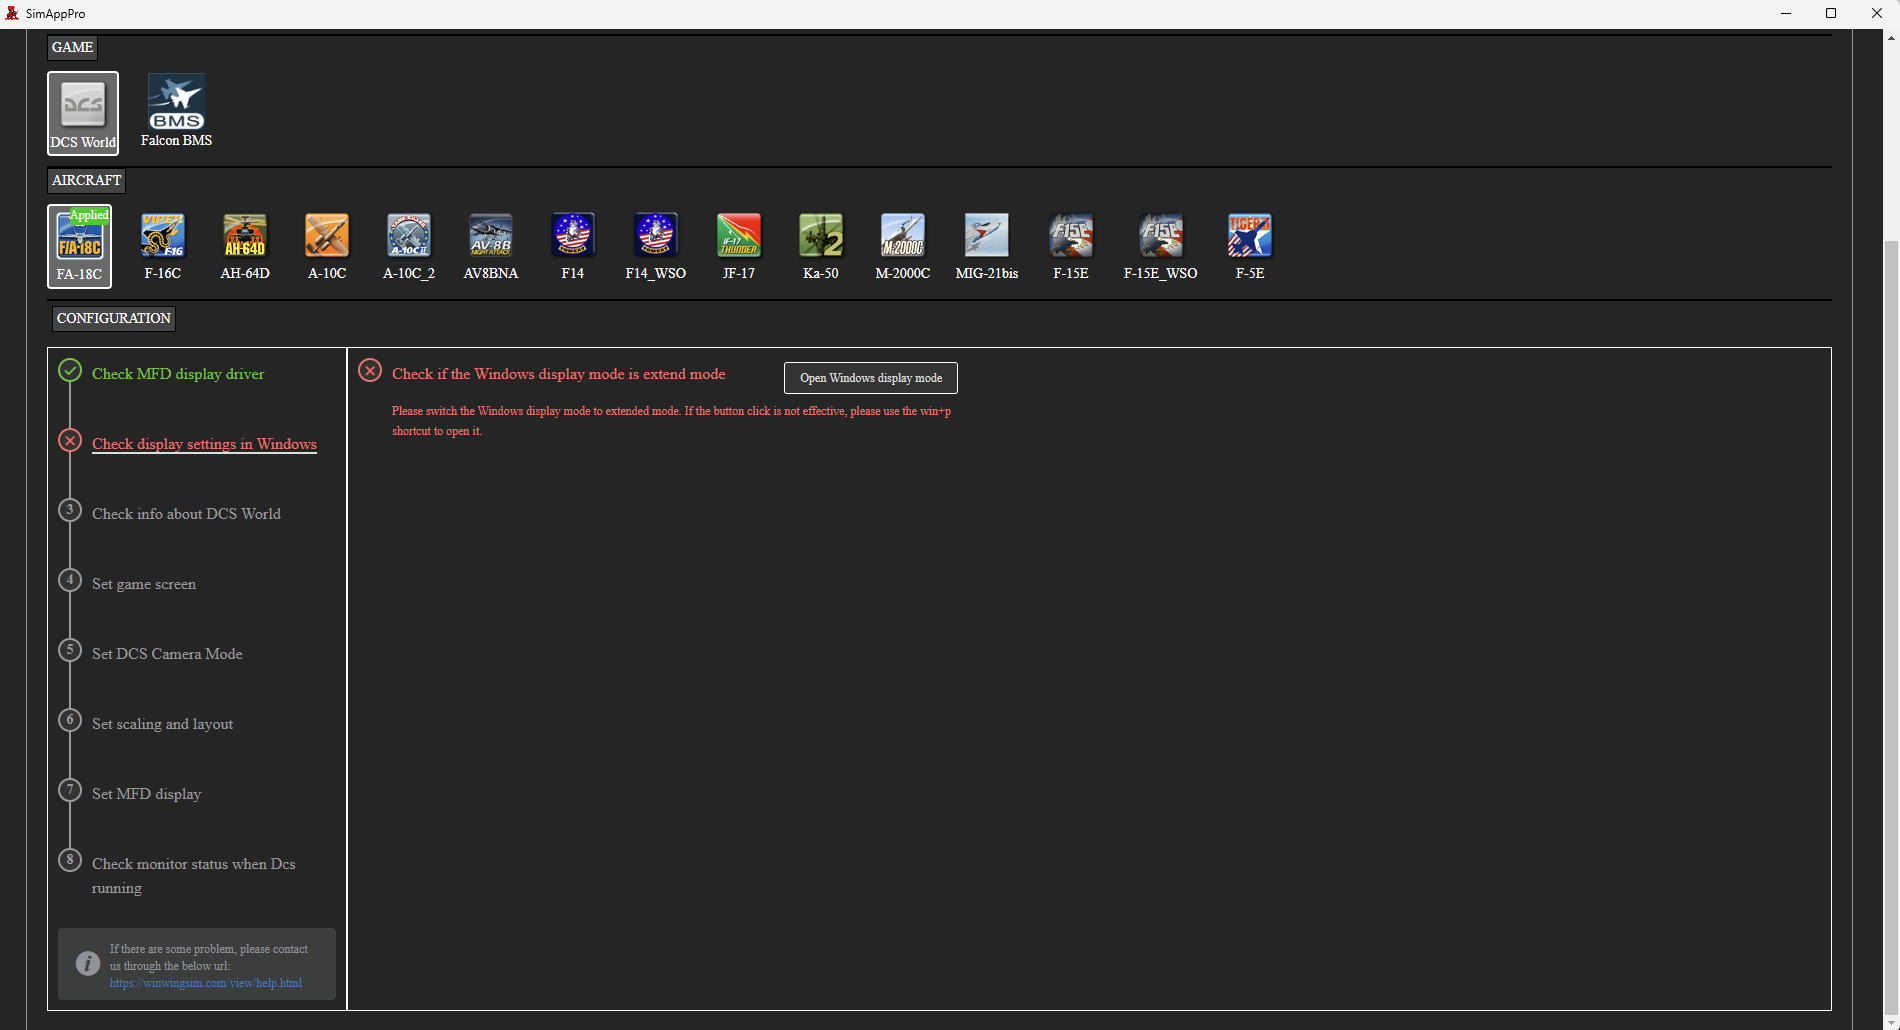Click the extend mode error heading

click(x=559, y=374)
